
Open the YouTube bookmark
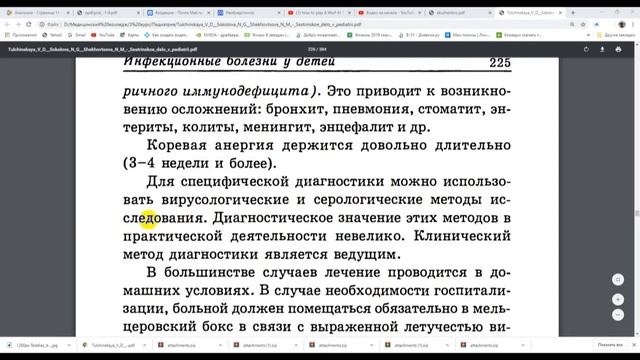103,35
